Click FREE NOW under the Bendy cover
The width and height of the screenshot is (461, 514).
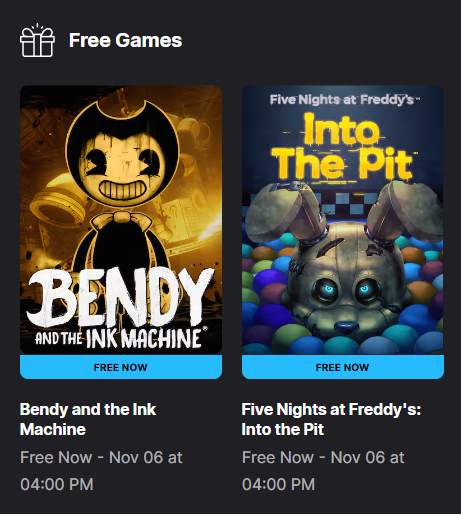coord(121,367)
